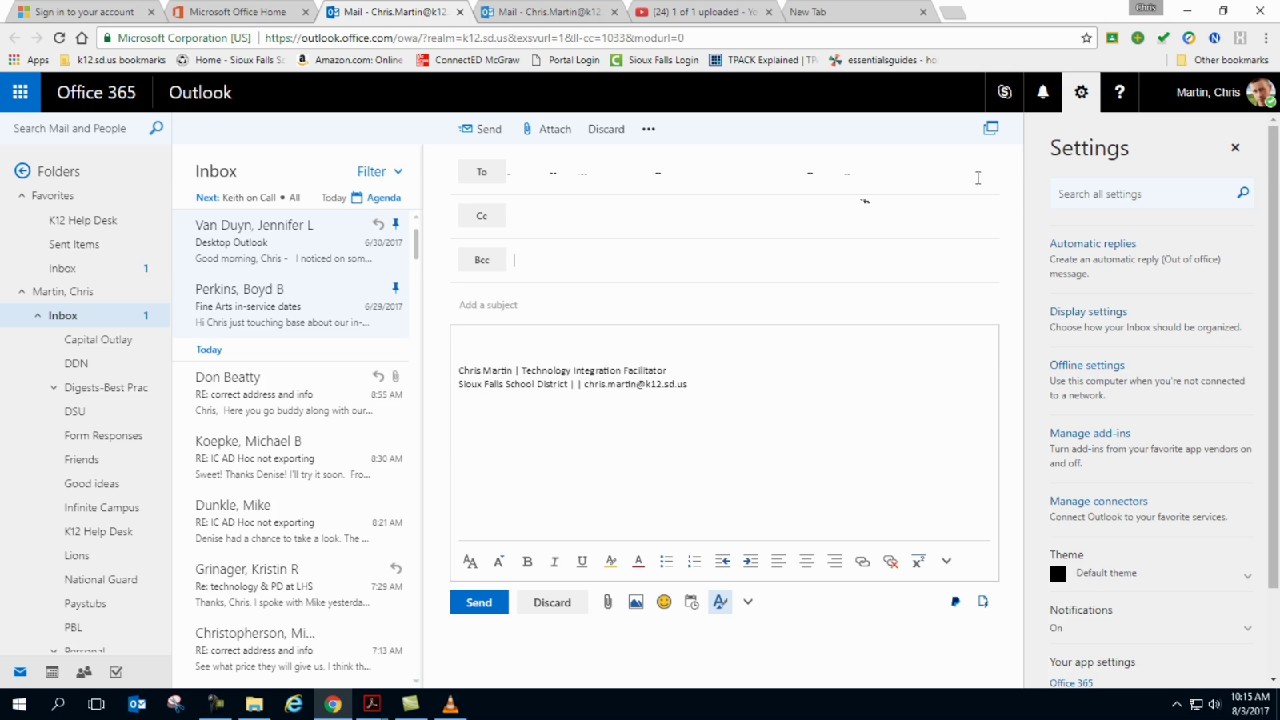Screen dimensions: 1280x720
Task: Open File Explorer from taskbar
Action: point(254,704)
